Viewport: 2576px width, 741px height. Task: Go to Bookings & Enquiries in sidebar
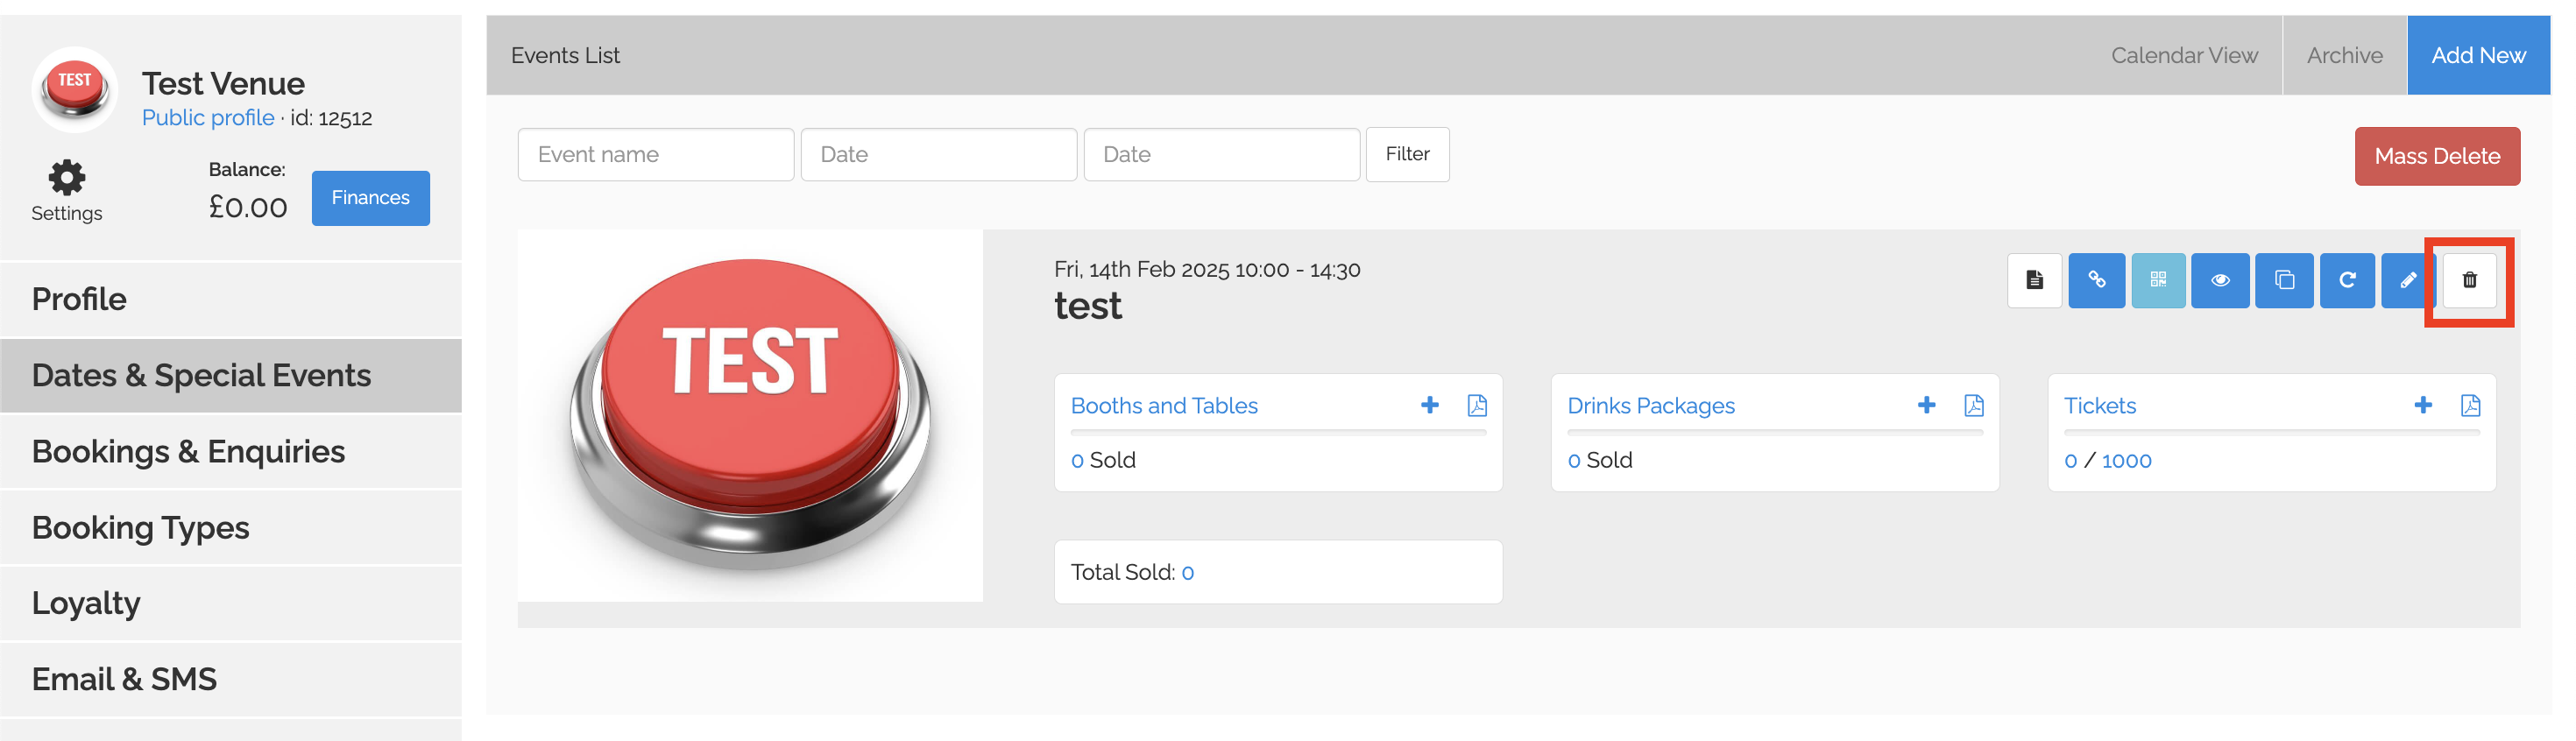point(188,452)
